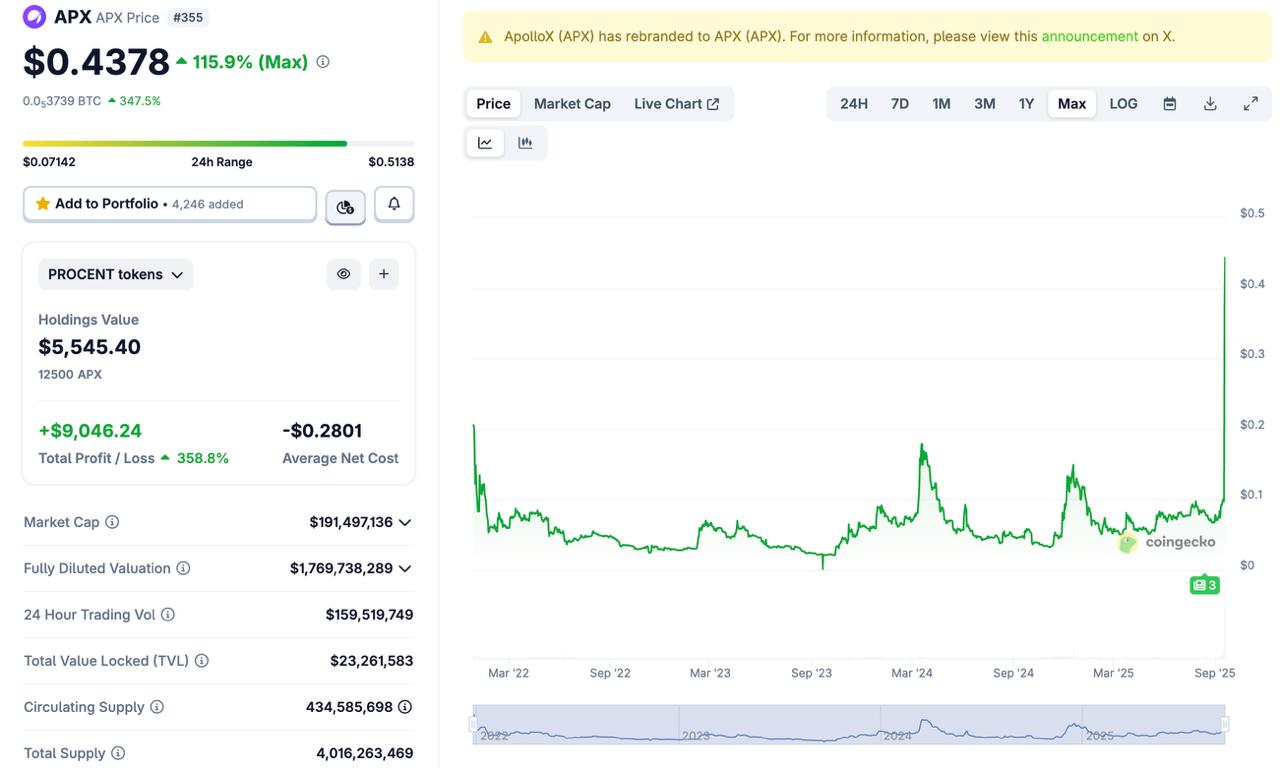Select 1M time range
This screenshot has height=768, width=1280.
click(x=941, y=104)
